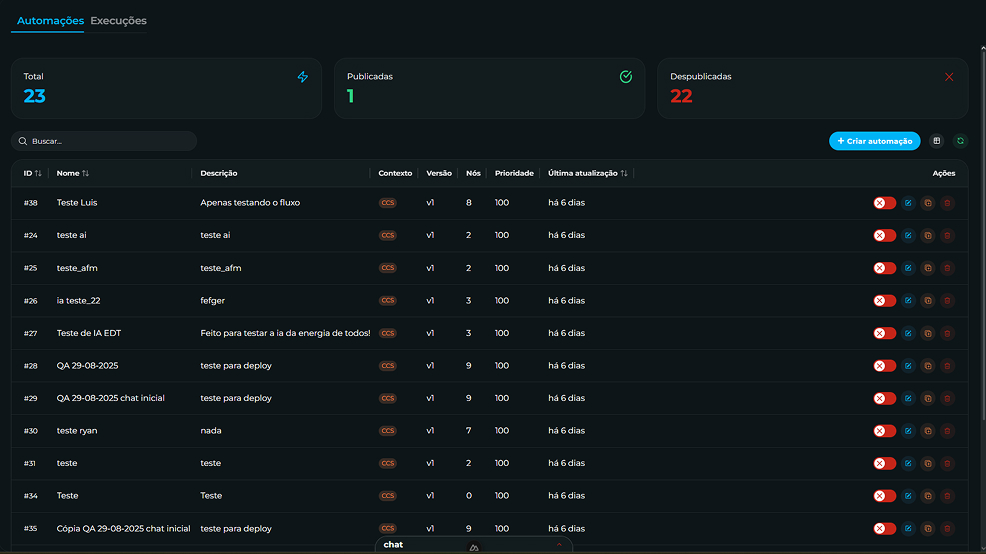Image resolution: width=986 pixels, height=554 pixels.
Task: Delete the teste_afm automation
Action: click(947, 268)
